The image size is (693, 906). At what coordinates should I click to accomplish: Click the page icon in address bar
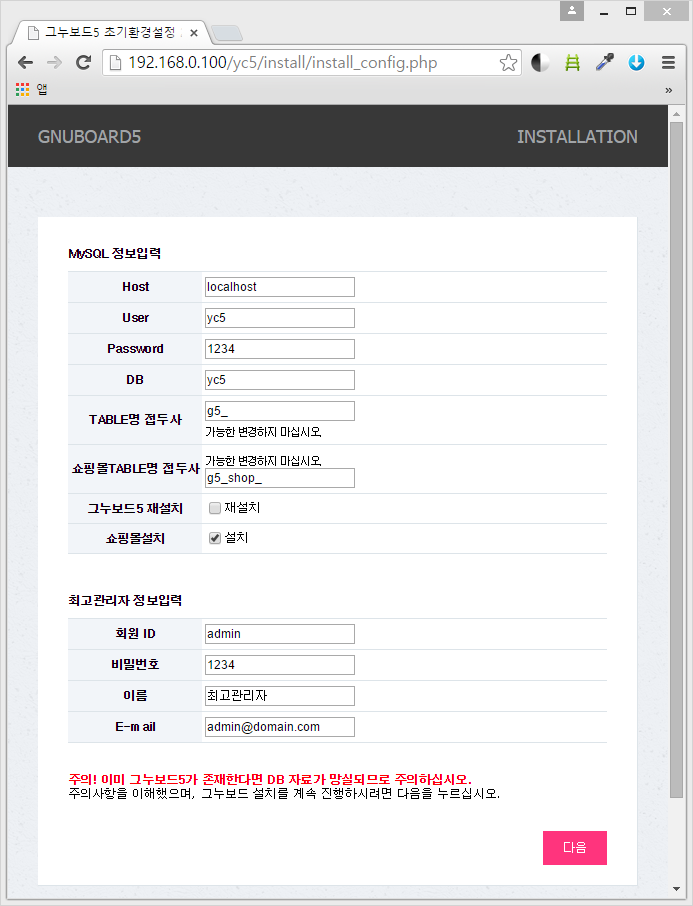pyautogui.click(x=115, y=62)
